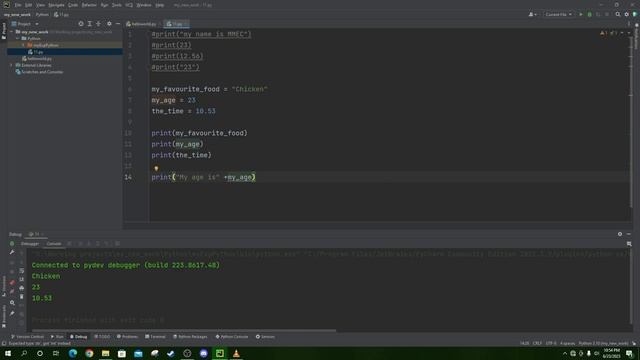640x360 pixels.
Task: Click the pin tab icon in Debug sidebar
Action: [12, 313]
